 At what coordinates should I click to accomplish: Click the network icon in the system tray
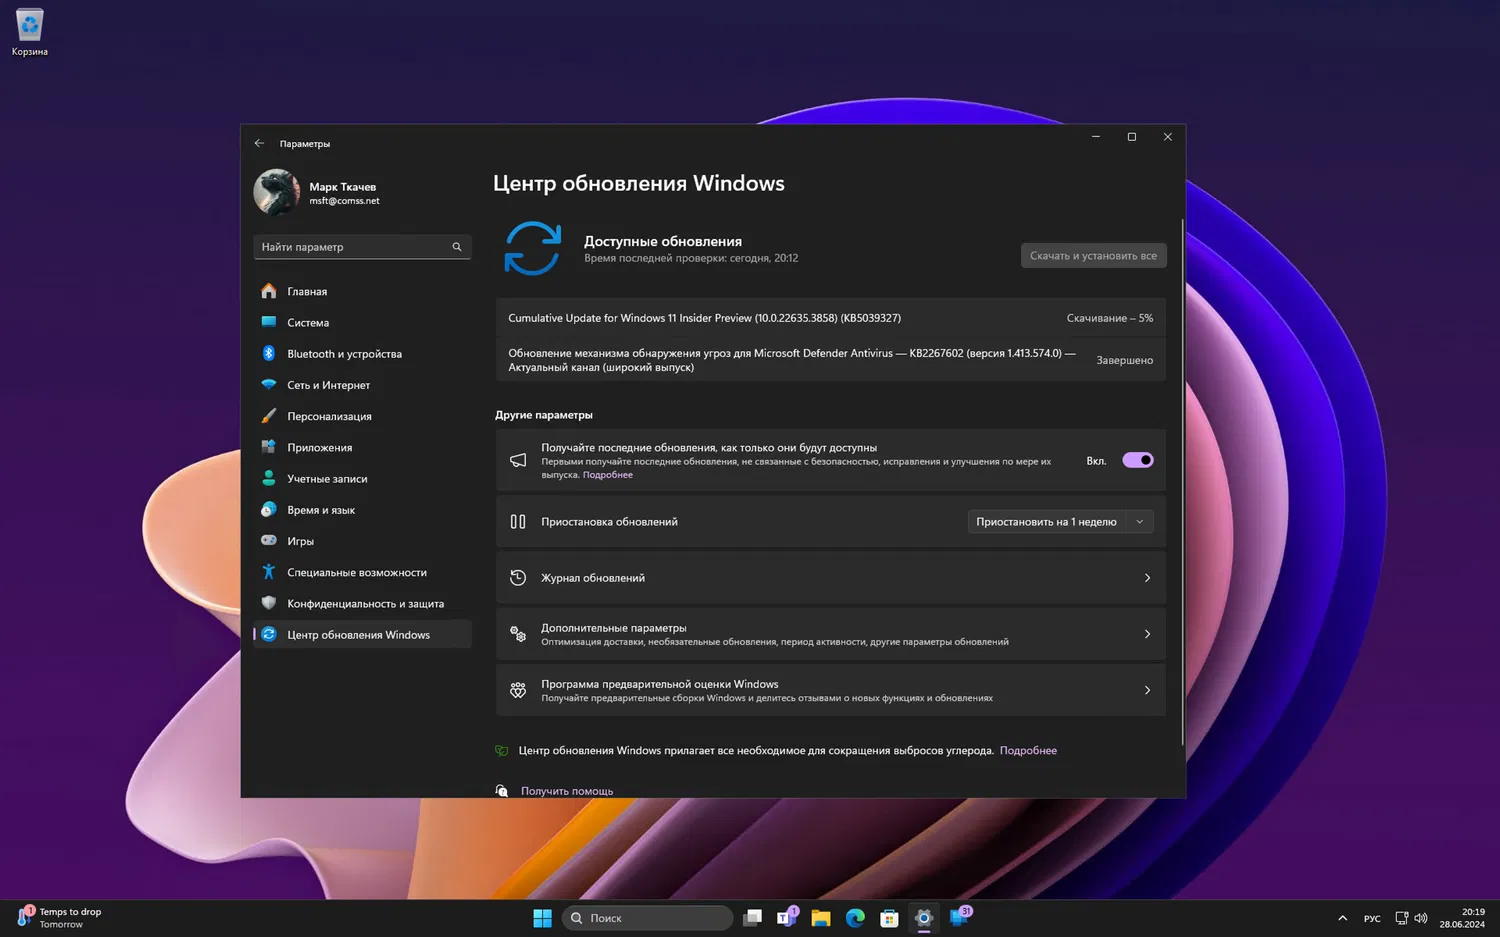1402,918
